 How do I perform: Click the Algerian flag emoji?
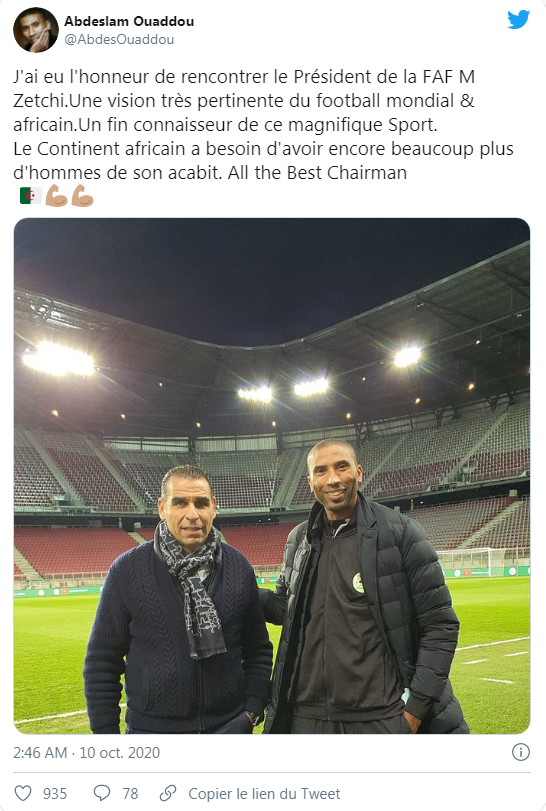[x=31, y=196]
